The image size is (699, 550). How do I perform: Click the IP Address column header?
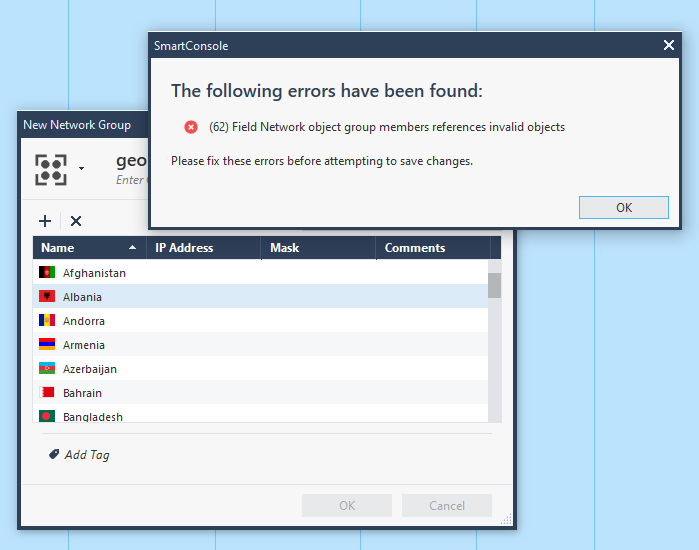pos(203,248)
